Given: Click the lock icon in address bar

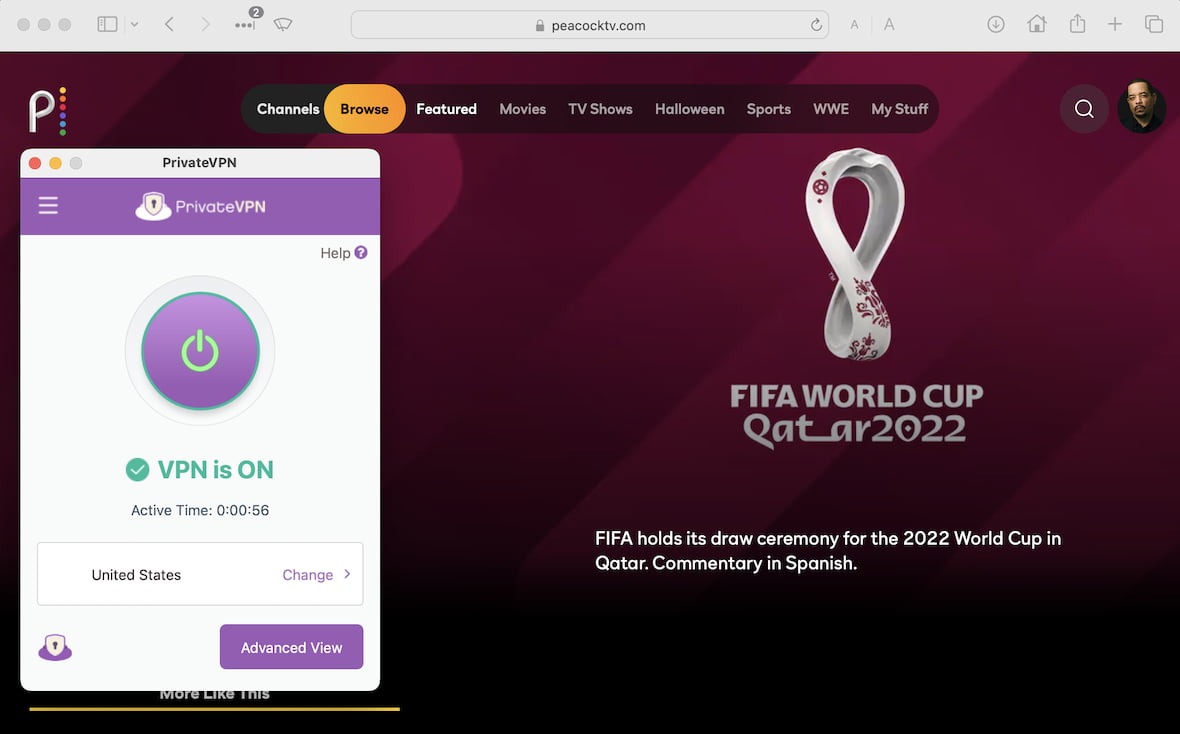Looking at the screenshot, I should [x=540, y=25].
